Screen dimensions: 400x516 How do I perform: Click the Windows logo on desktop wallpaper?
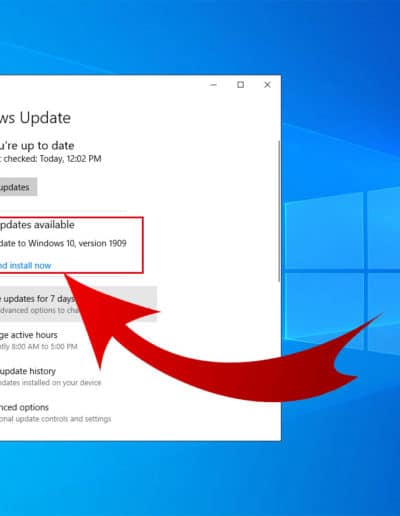(342, 270)
